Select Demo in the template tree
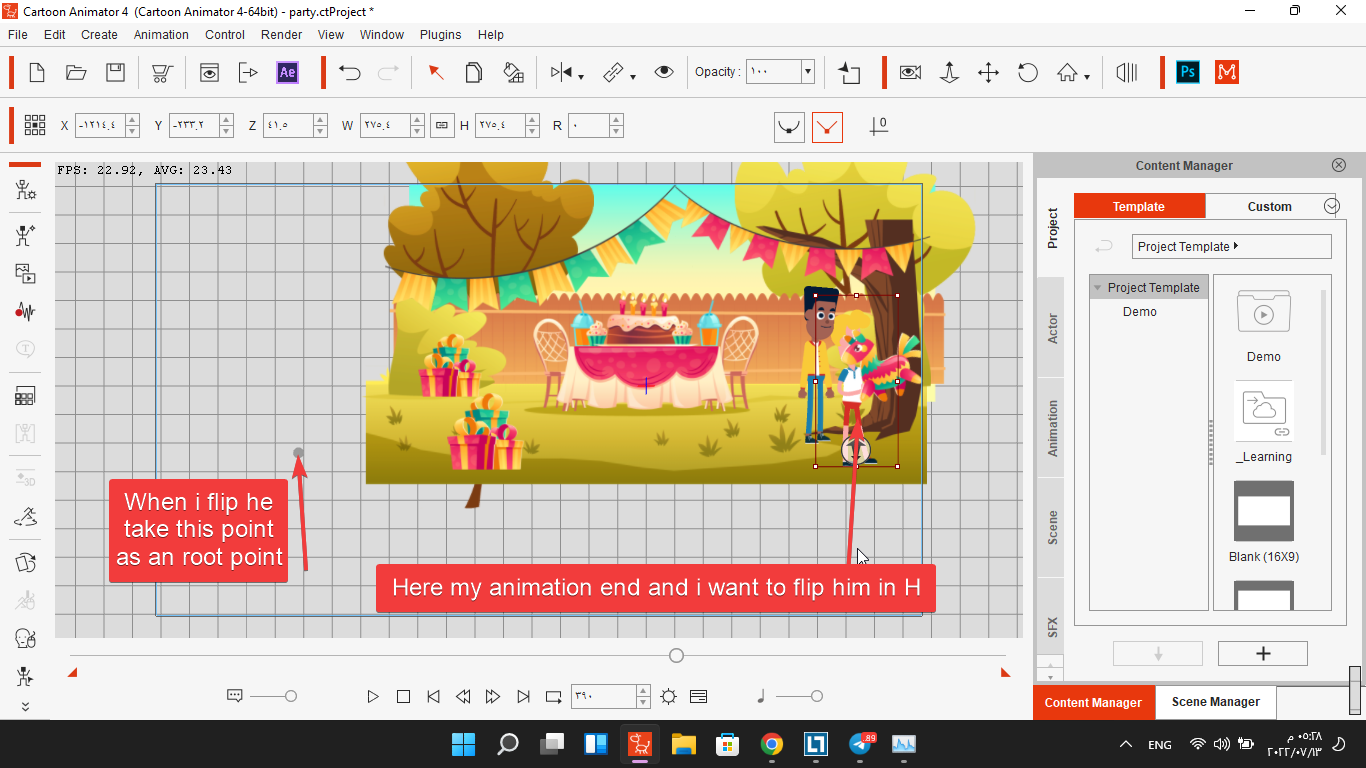 [1140, 312]
